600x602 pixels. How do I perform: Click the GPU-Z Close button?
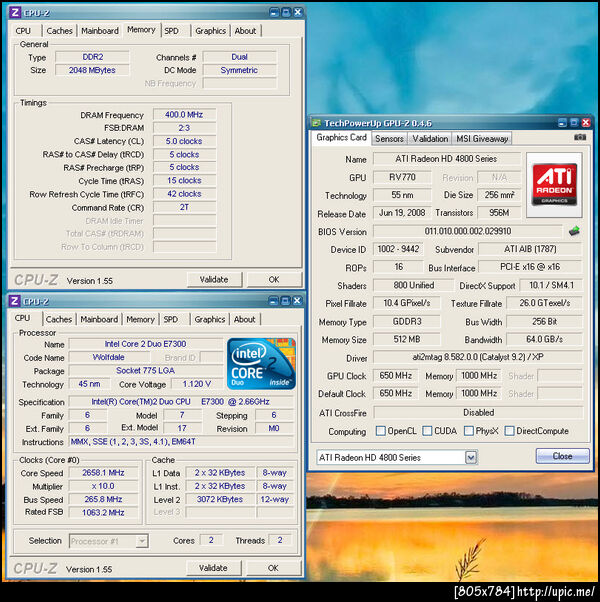point(562,456)
